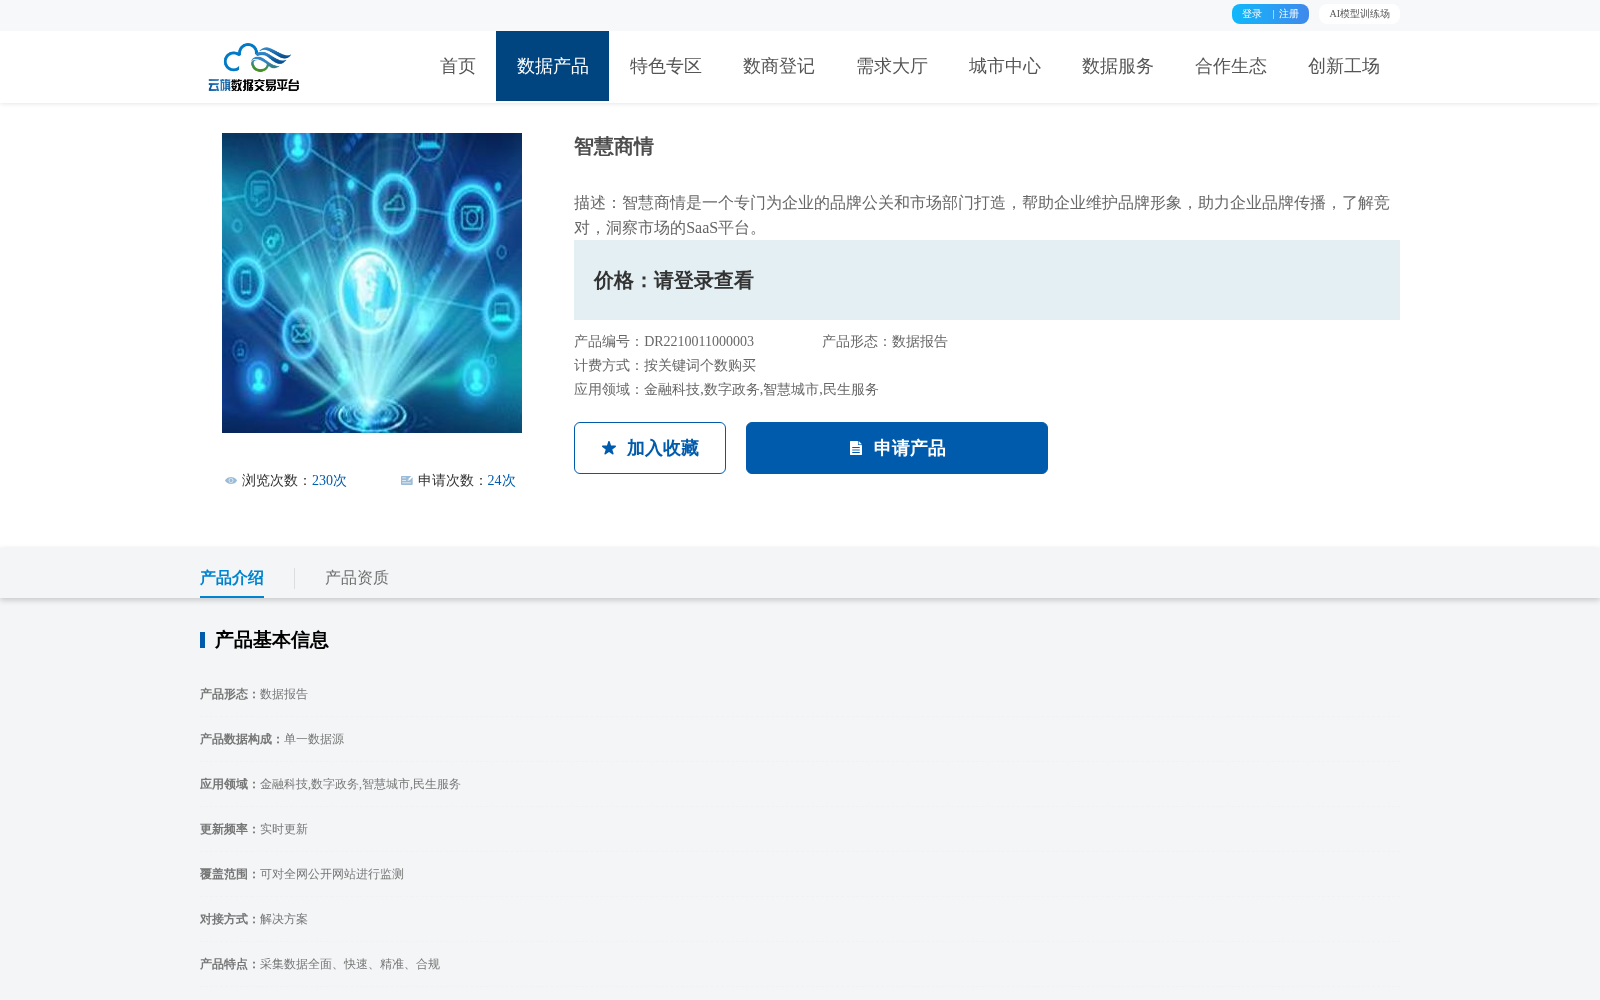The image size is (1600, 1000).
Task: Click the icon beside 申请次数
Action: [x=407, y=481]
